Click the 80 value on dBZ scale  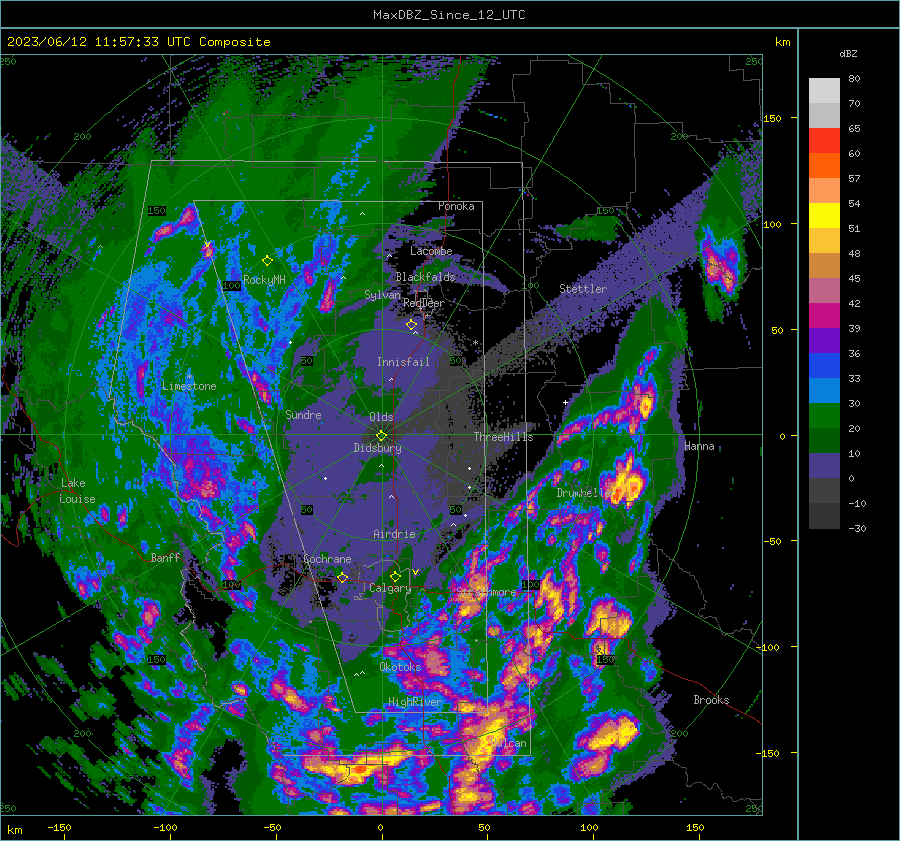pyautogui.click(x=854, y=79)
